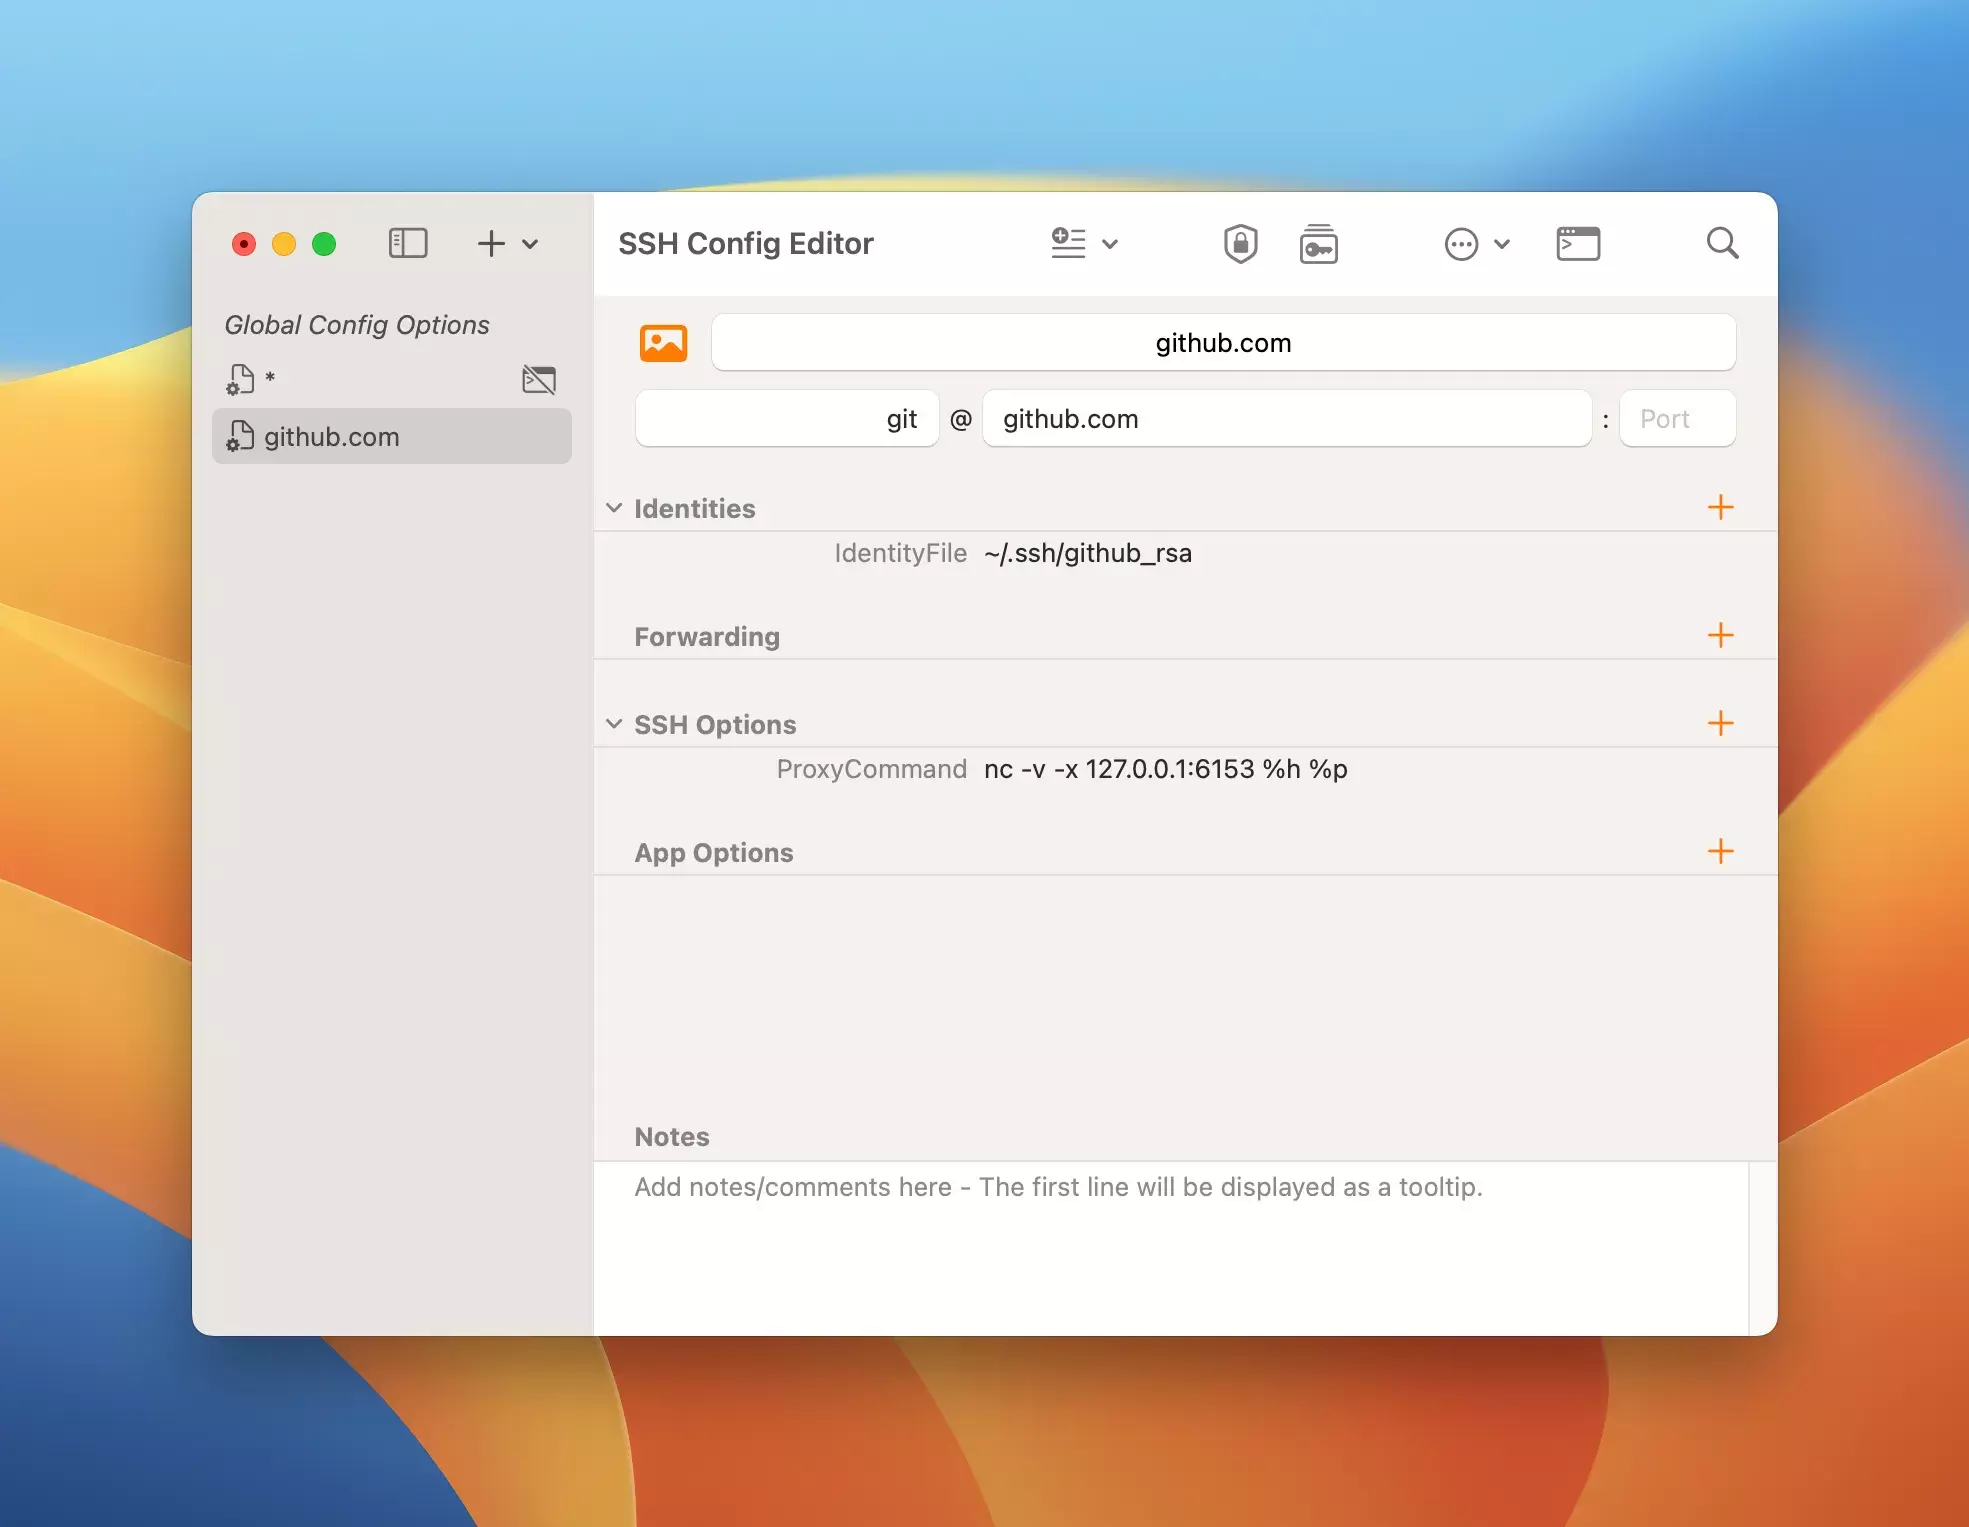Click the plus add host button
This screenshot has width=1969, height=1527.
(491, 243)
